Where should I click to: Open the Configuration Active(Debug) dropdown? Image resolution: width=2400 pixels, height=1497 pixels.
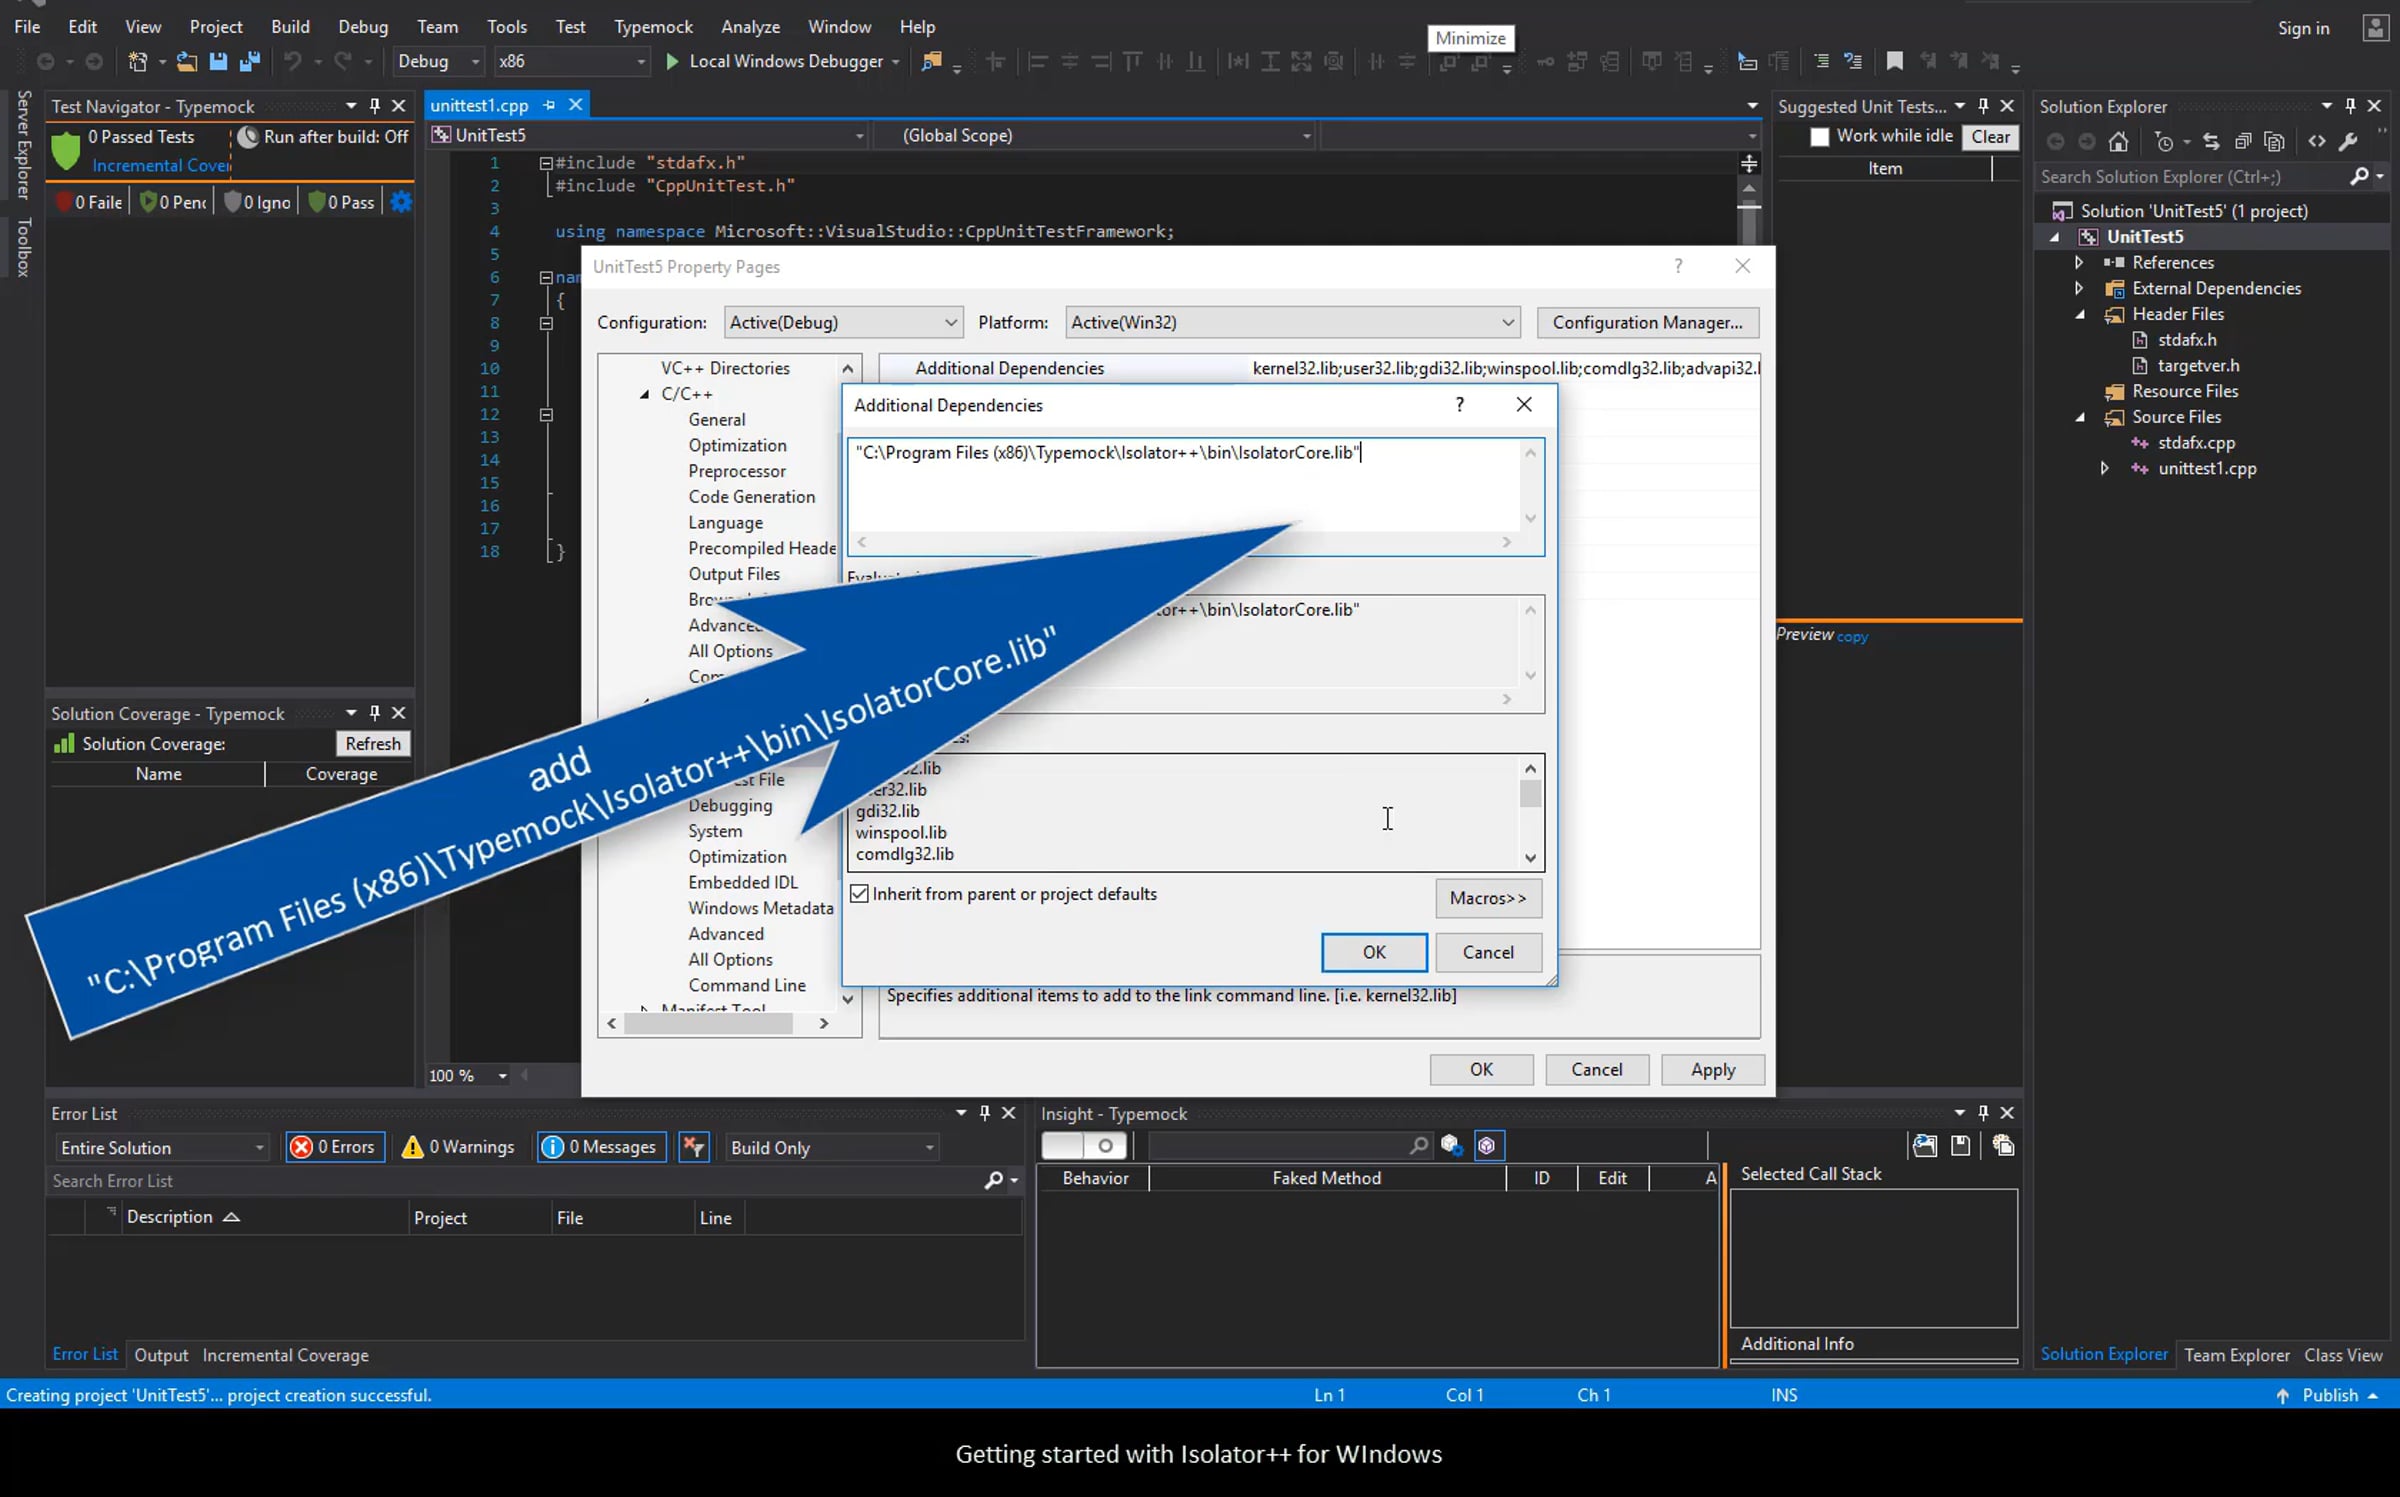pyautogui.click(x=843, y=322)
